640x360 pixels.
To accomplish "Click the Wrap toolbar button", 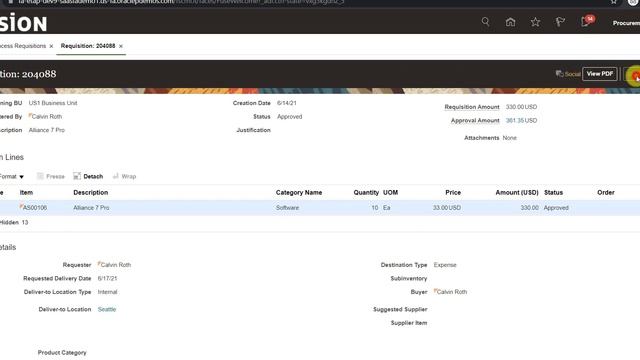I will (x=124, y=176).
